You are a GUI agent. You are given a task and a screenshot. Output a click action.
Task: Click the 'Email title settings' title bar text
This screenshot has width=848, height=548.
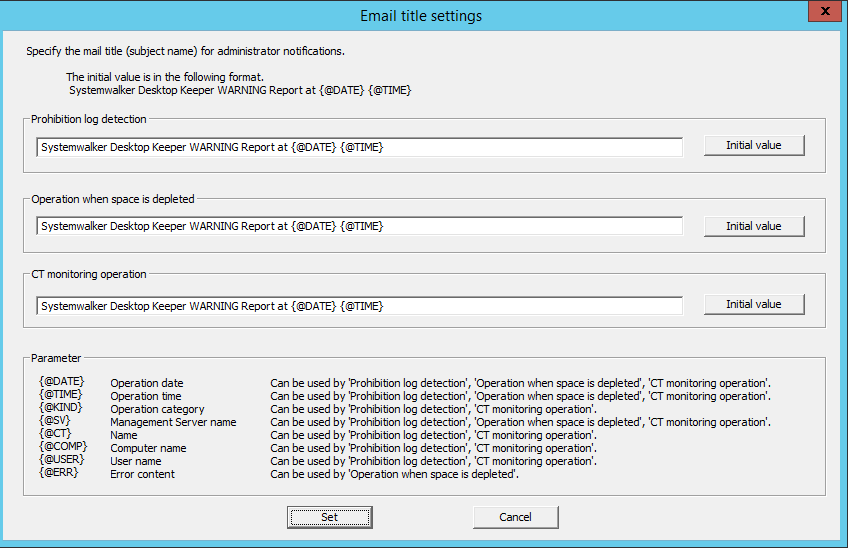click(421, 16)
